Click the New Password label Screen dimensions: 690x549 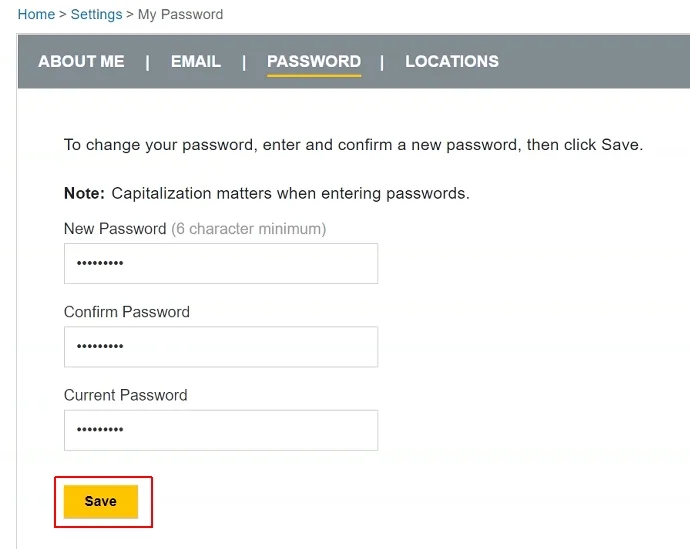point(115,229)
